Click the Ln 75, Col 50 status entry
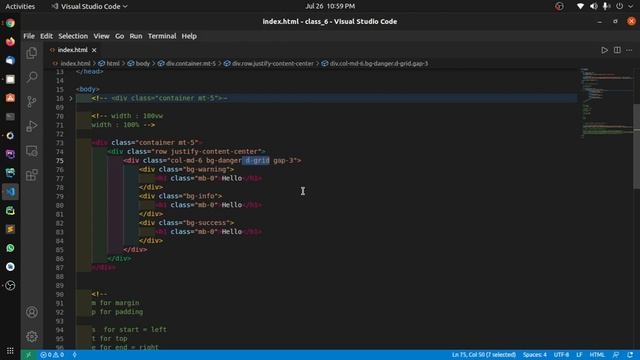Image resolution: width=640 pixels, height=360 pixels. click(x=484, y=355)
